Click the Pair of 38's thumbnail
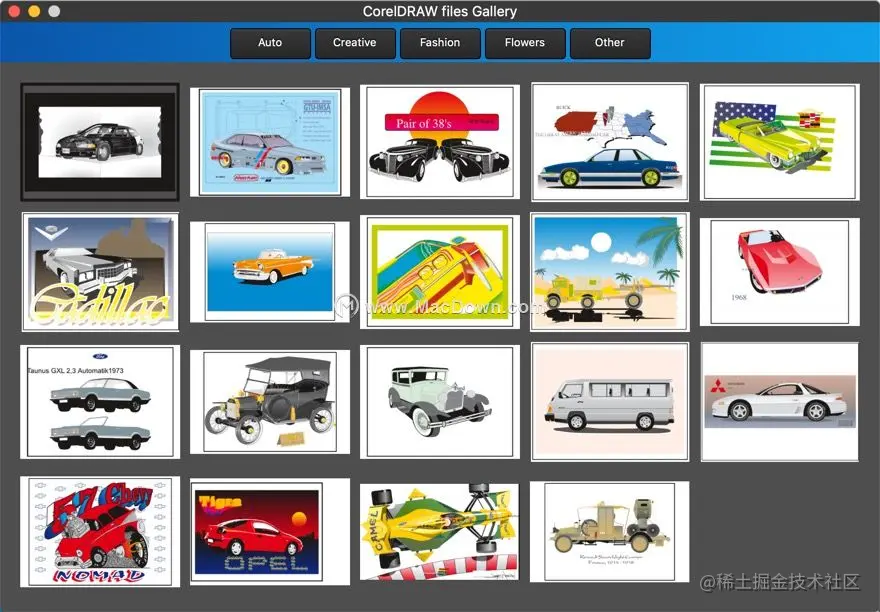Image resolution: width=880 pixels, height=612 pixels. coord(440,141)
